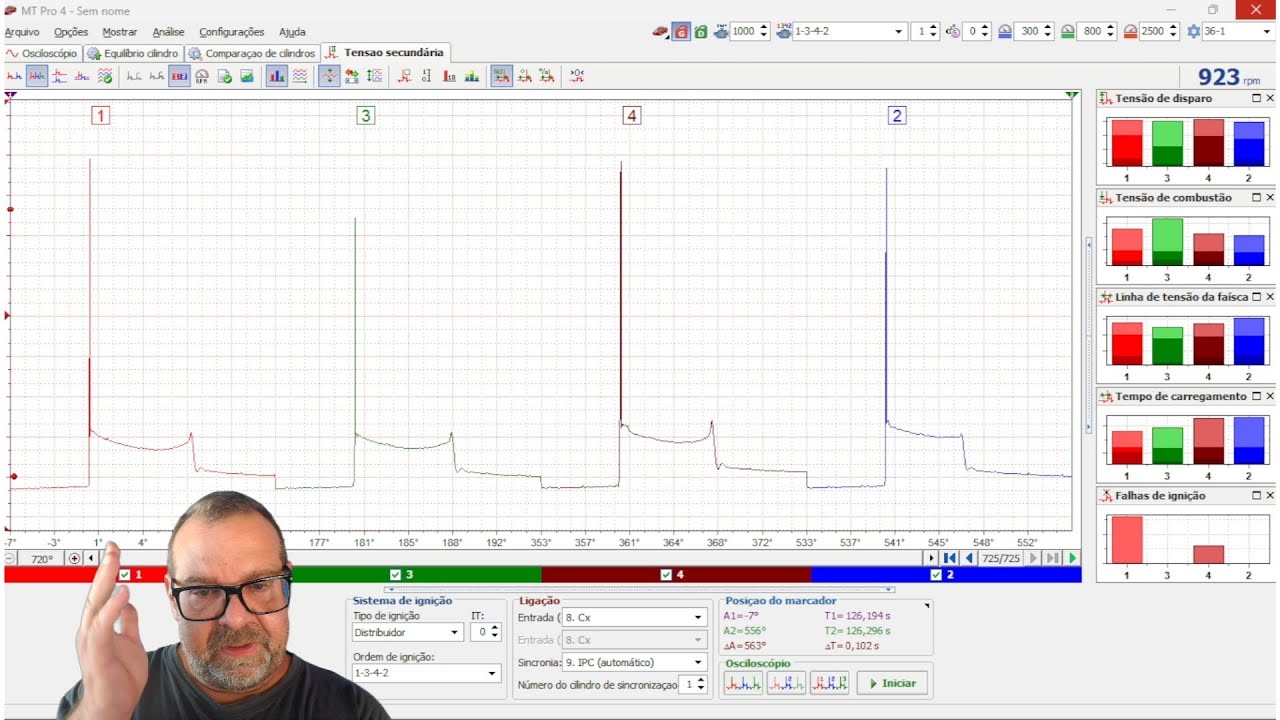This screenshot has height=720, width=1280.
Task: Click the green checkmark waveform icon
Action: pos(105,75)
